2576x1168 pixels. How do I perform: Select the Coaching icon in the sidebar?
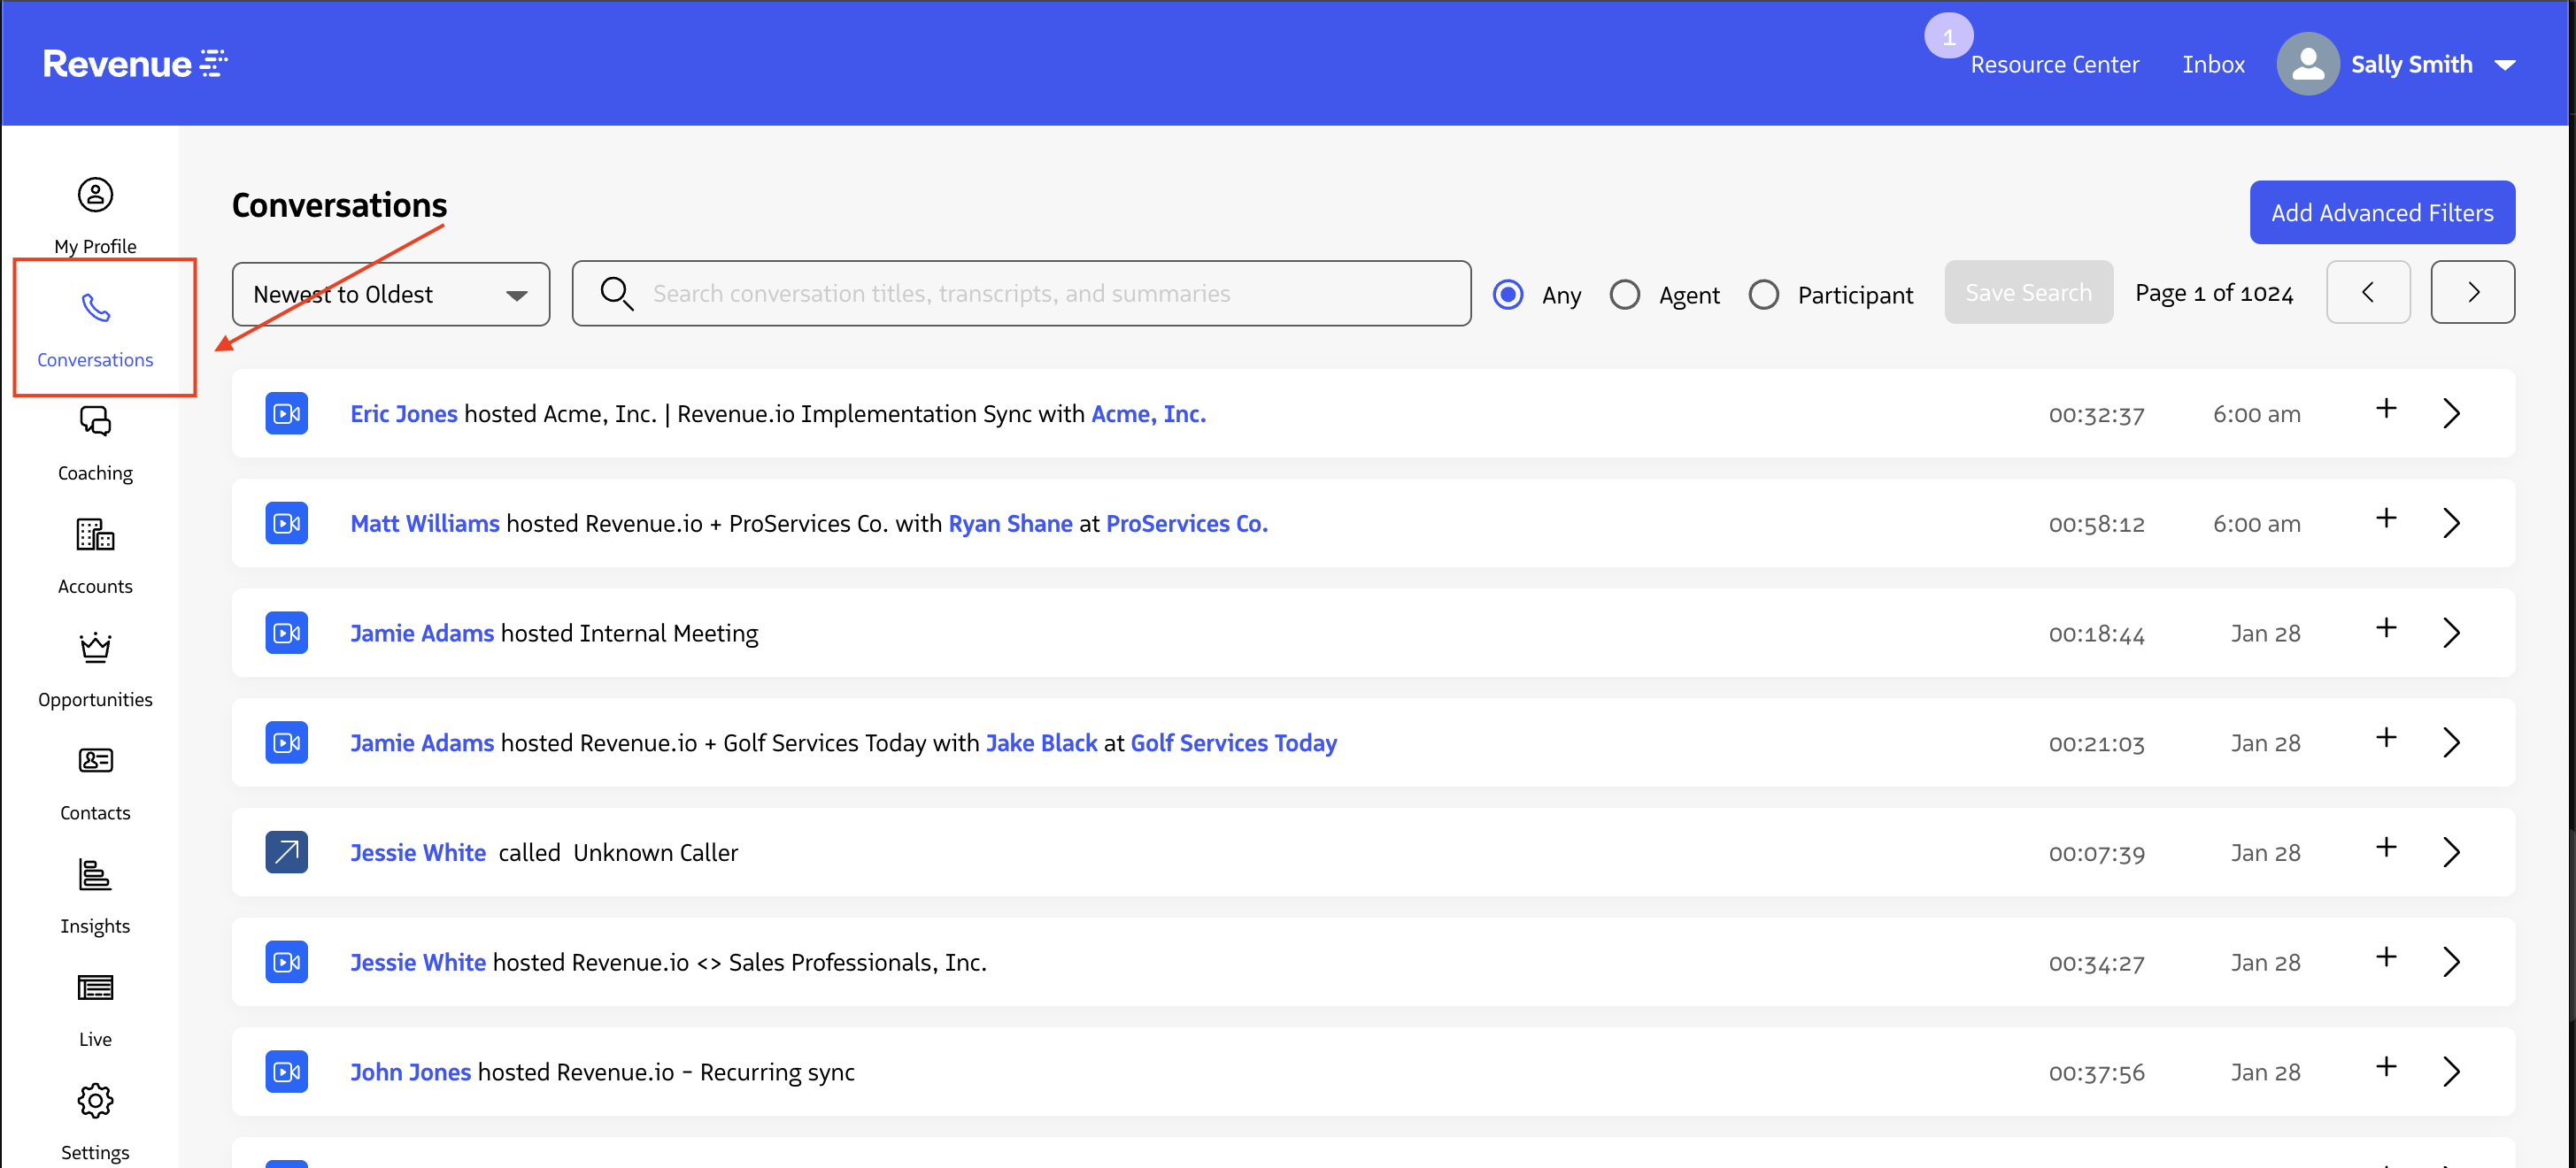pyautogui.click(x=95, y=422)
